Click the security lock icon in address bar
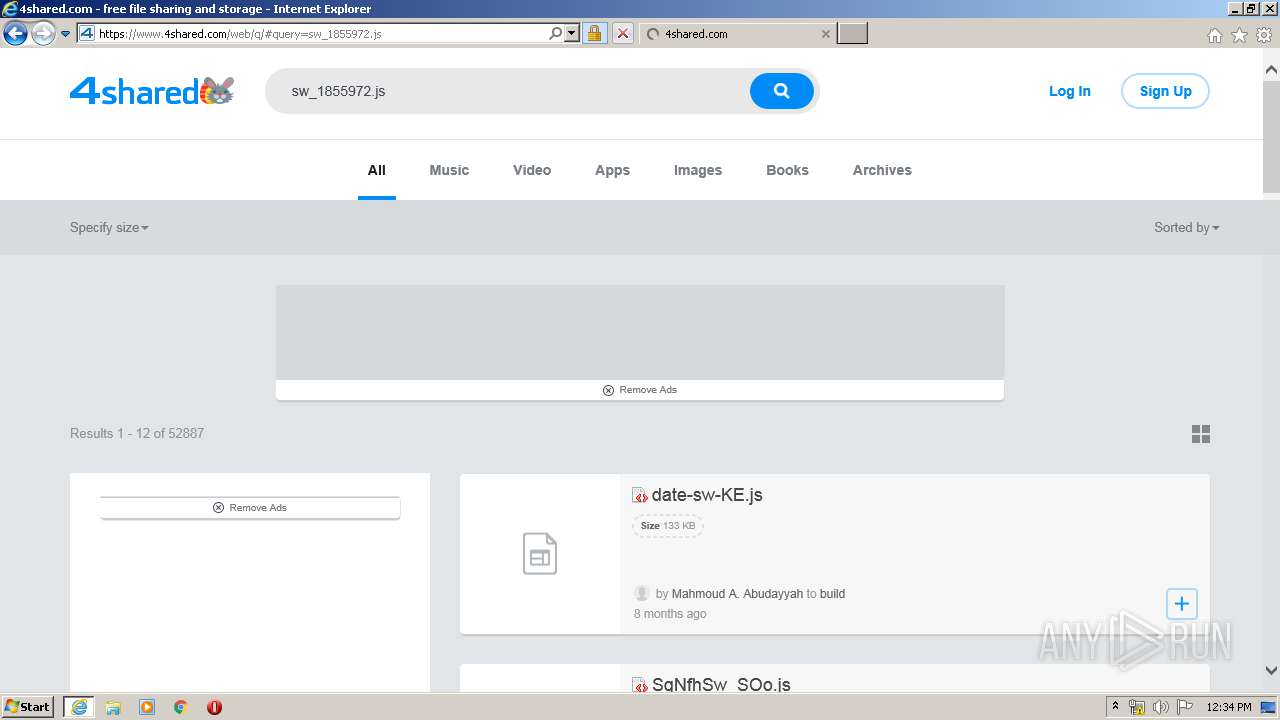The image size is (1280, 720). pyautogui.click(x=594, y=34)
